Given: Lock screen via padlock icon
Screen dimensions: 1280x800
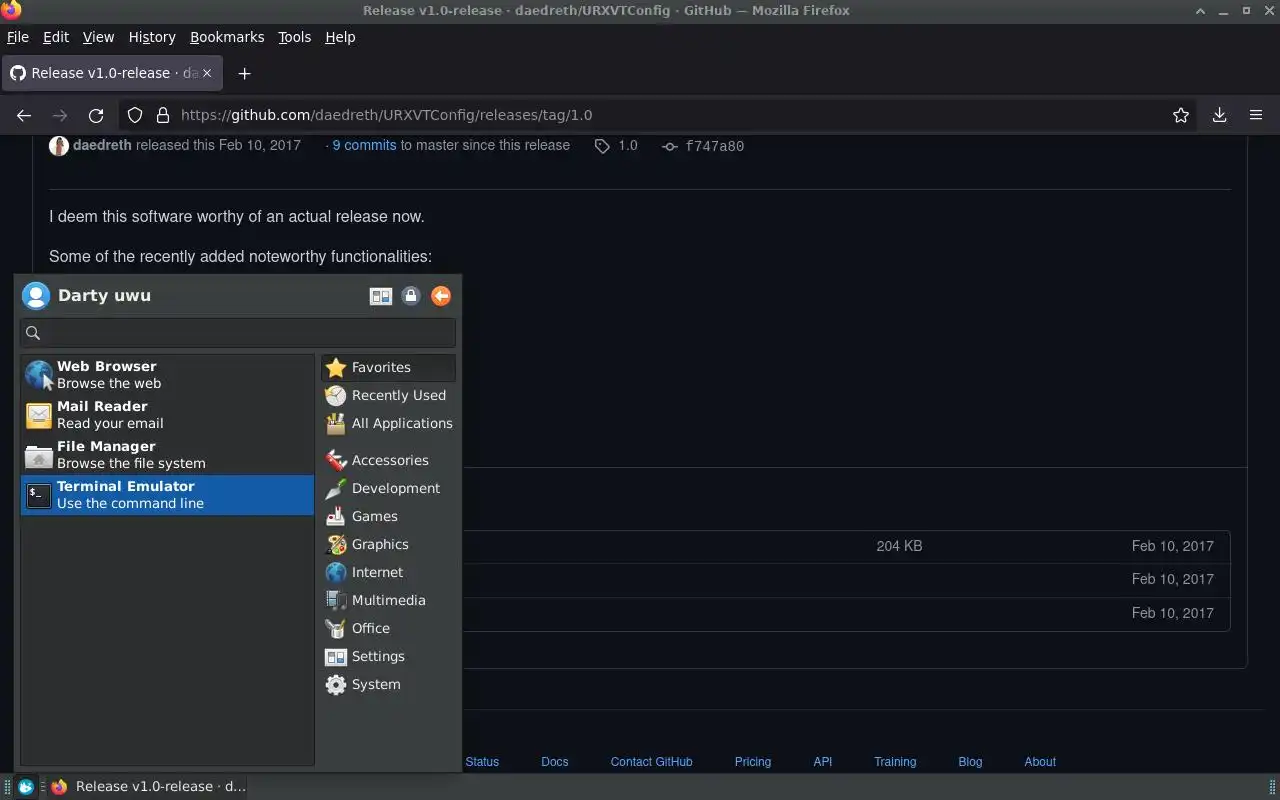Looking at the screenshot, I should point(411,296).
